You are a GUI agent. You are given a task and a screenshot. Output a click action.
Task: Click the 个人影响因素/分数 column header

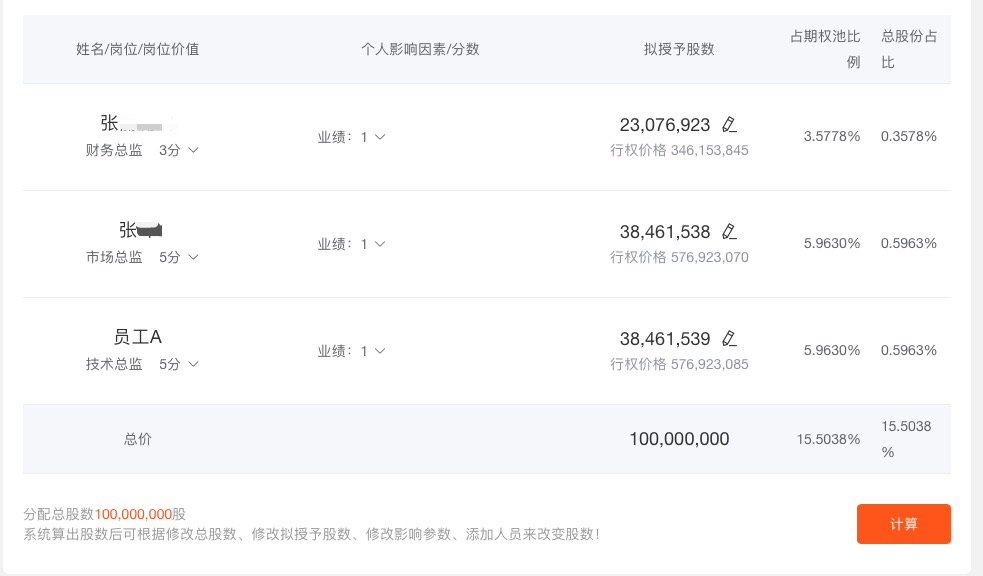(420, 49)
